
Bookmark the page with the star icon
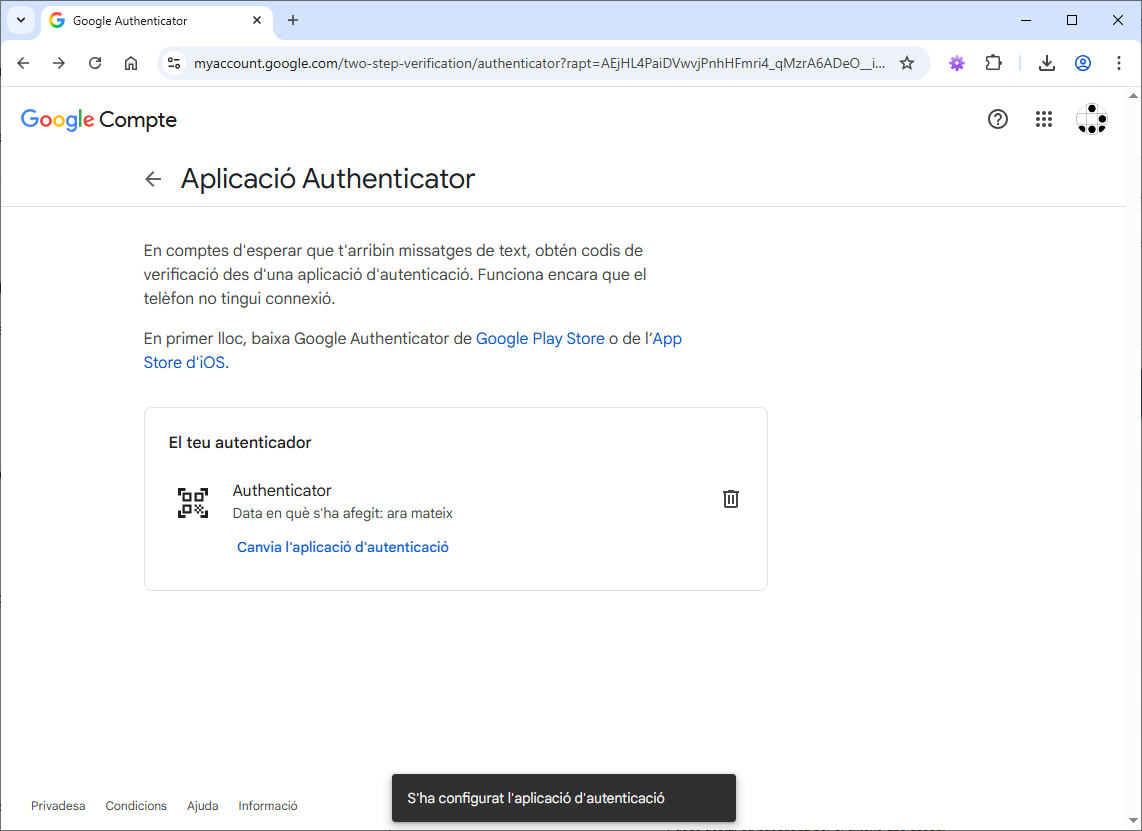point(907,62)
